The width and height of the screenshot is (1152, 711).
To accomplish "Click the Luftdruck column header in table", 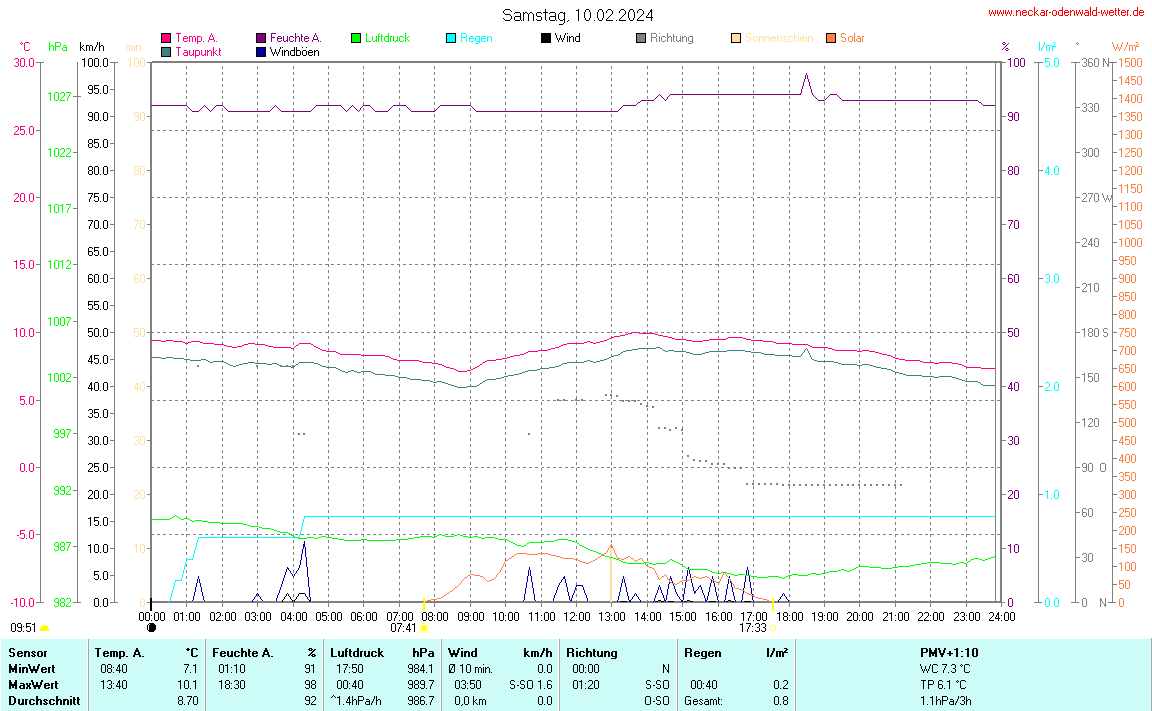I will (x=357, y=652).
